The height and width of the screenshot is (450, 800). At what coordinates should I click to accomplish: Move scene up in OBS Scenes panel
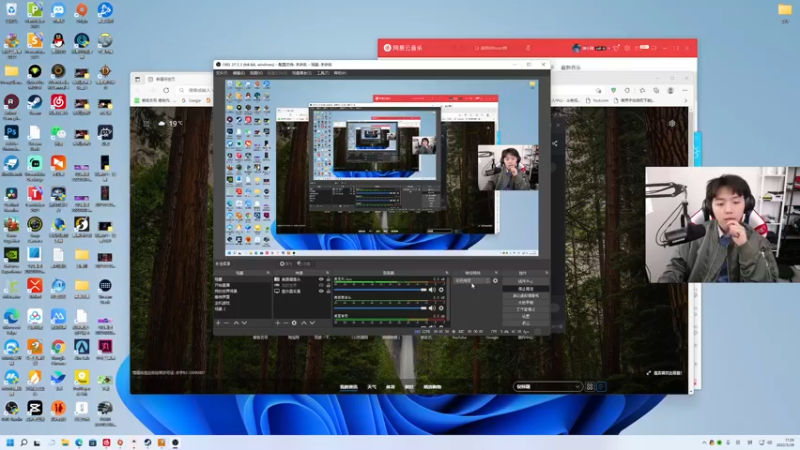236,323
